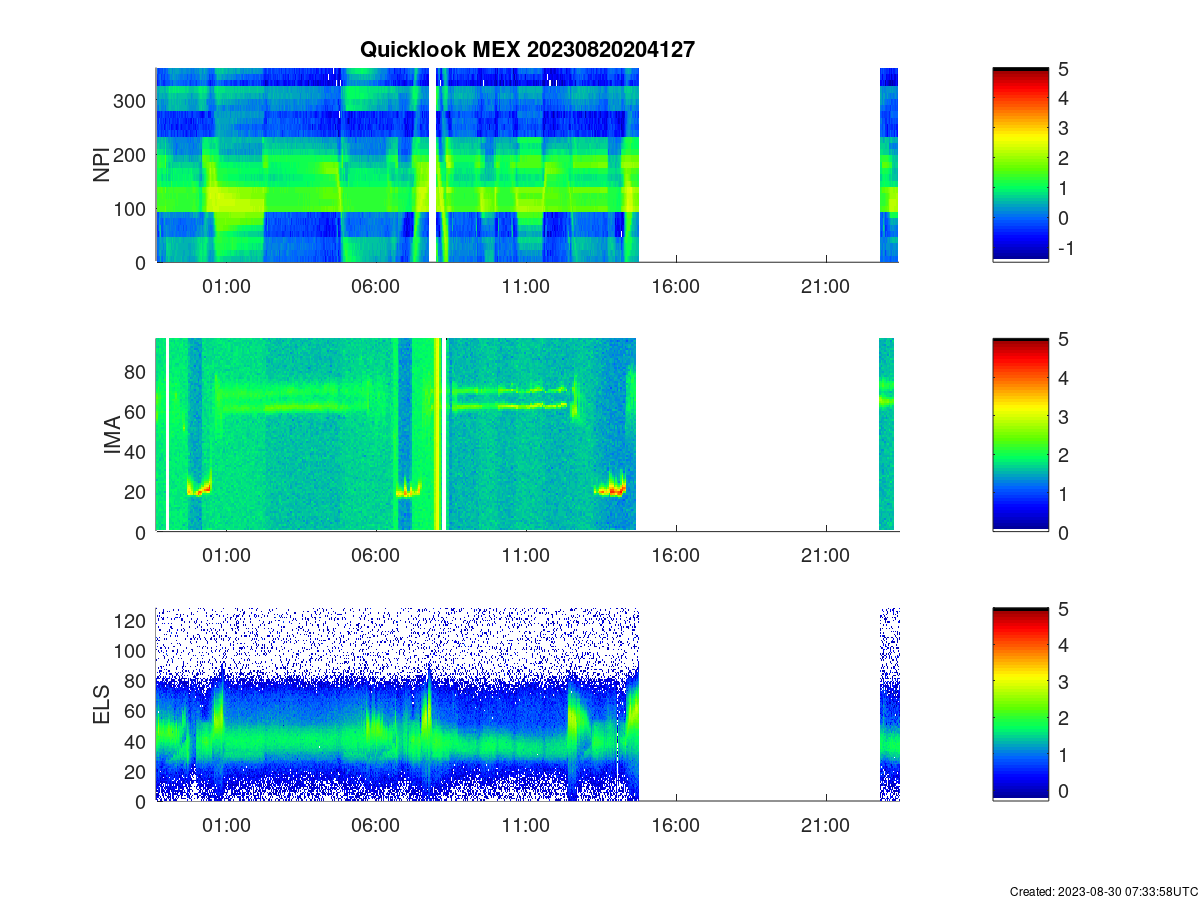Viewport: 1200px width, 900px height.
Task: Click the 21:00 tick under ELS plot
Action: (826, 825)
